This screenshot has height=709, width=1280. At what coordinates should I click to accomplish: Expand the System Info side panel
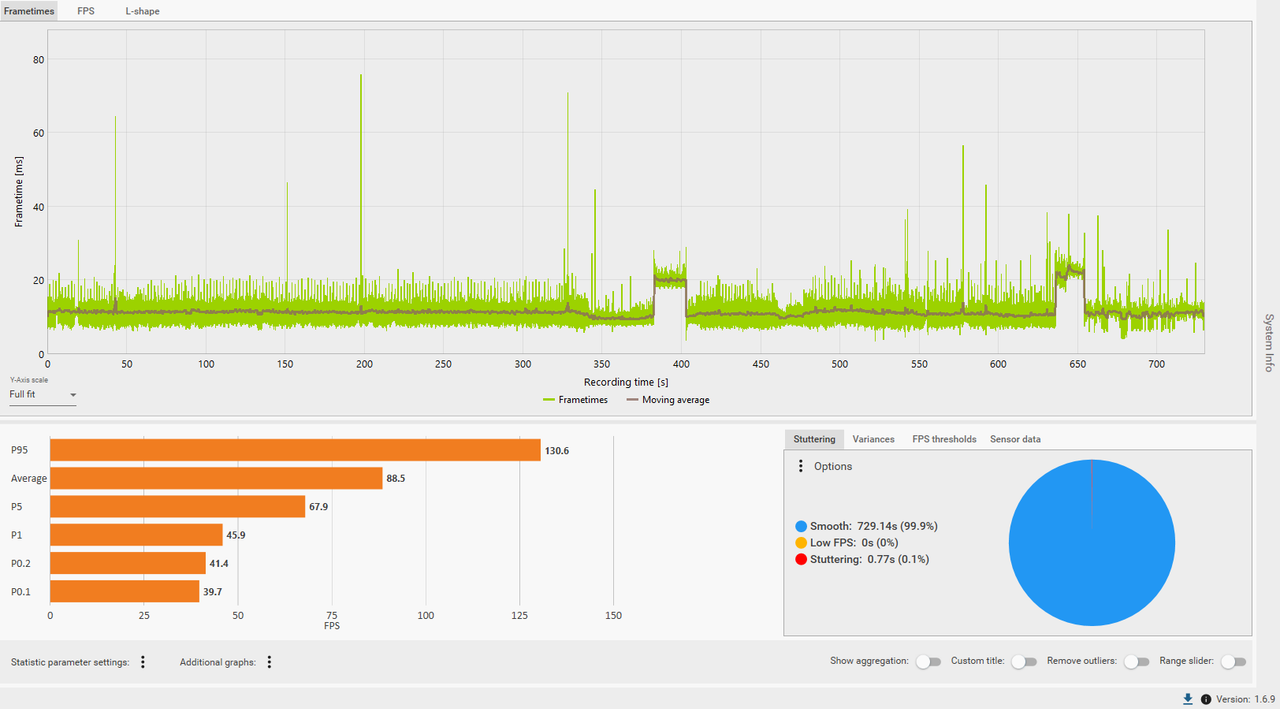(1268, 343)
